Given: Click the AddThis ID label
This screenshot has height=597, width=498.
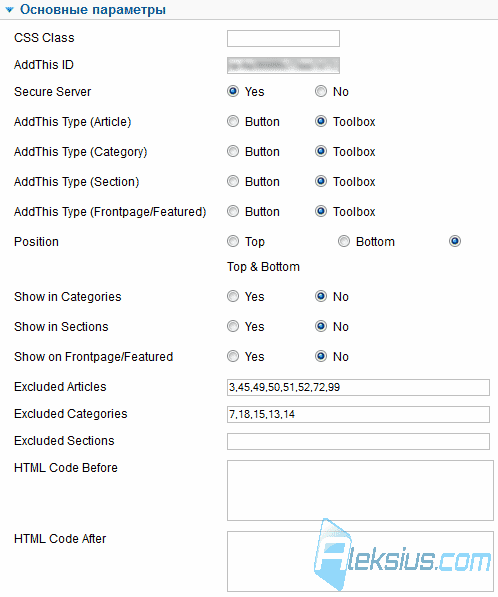Looking at the screenshot, I should point(44,65).
